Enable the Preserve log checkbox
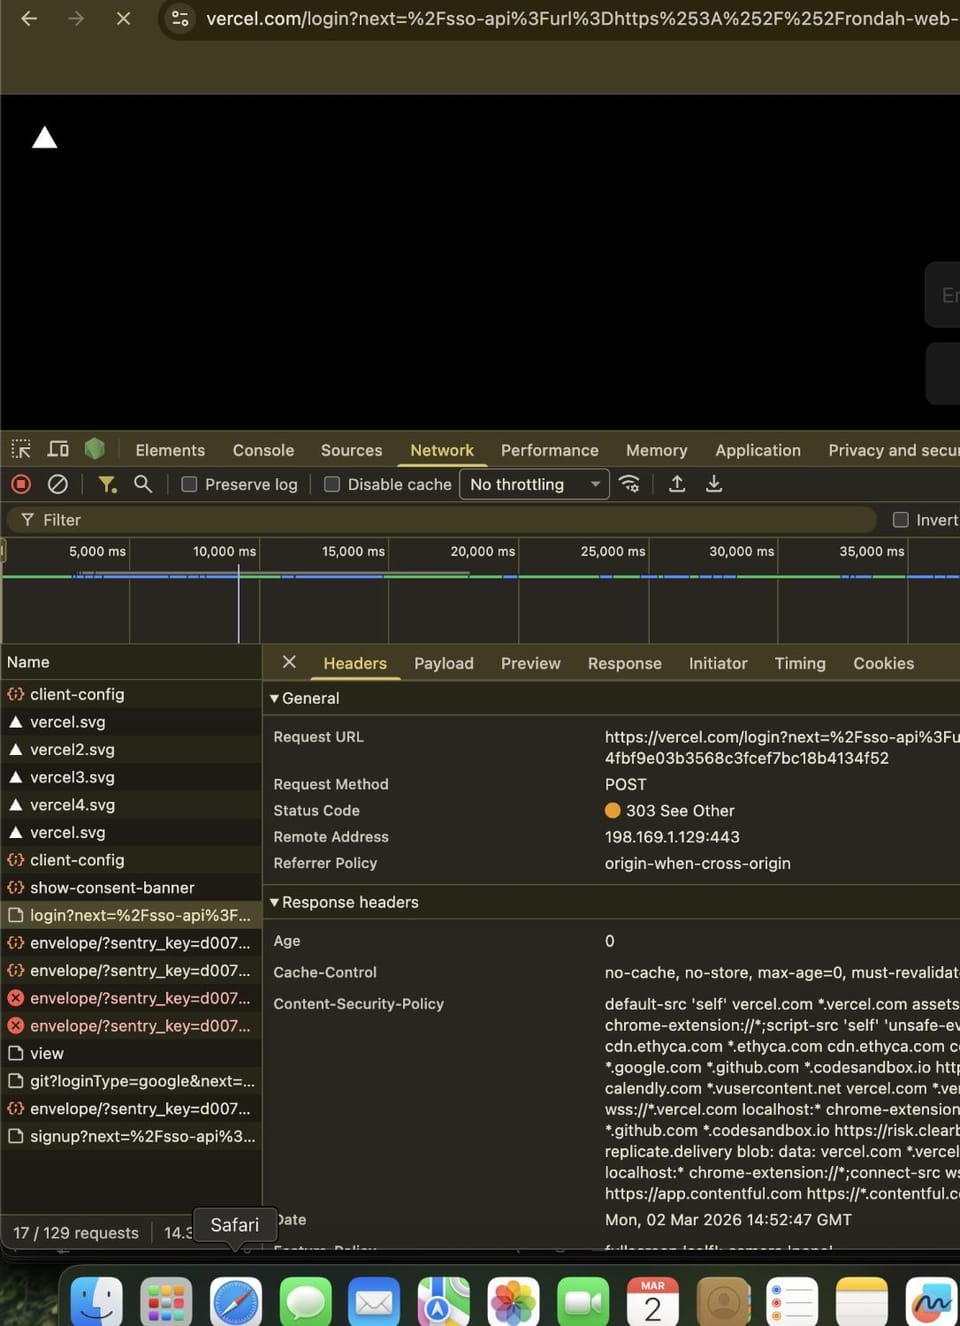 (189, 484)
